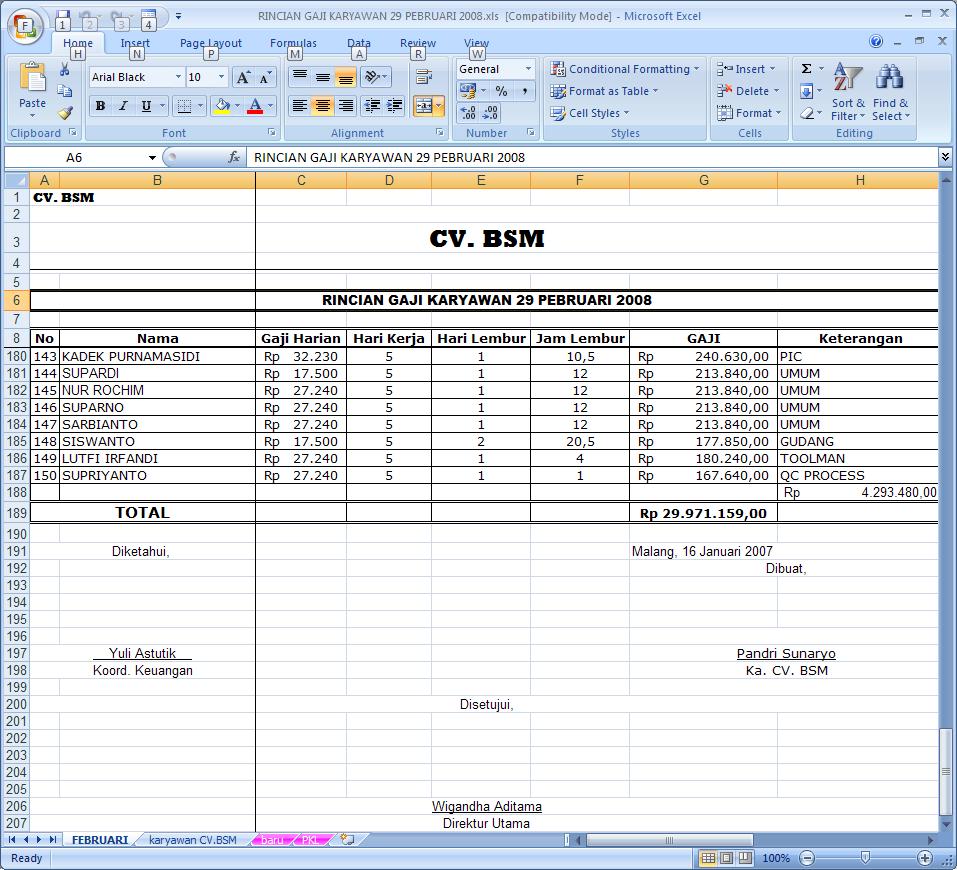Decrease font size with Shrink Font

[x=265, y=78]
